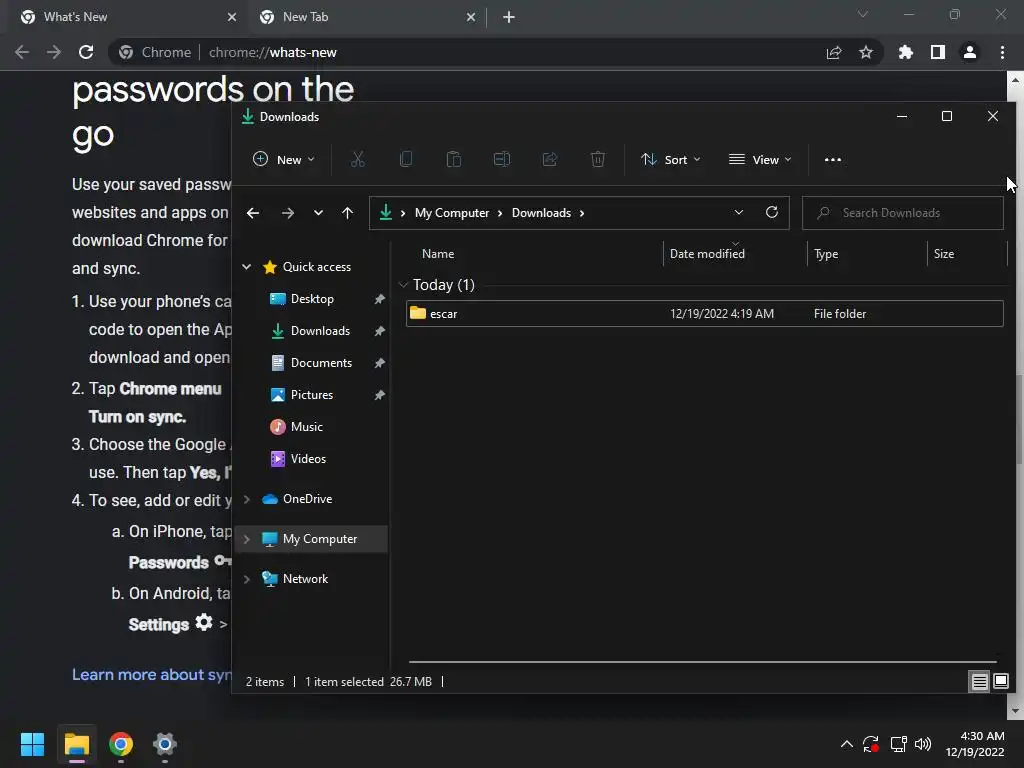Sort by the Type column header

[x=826, y=254]
